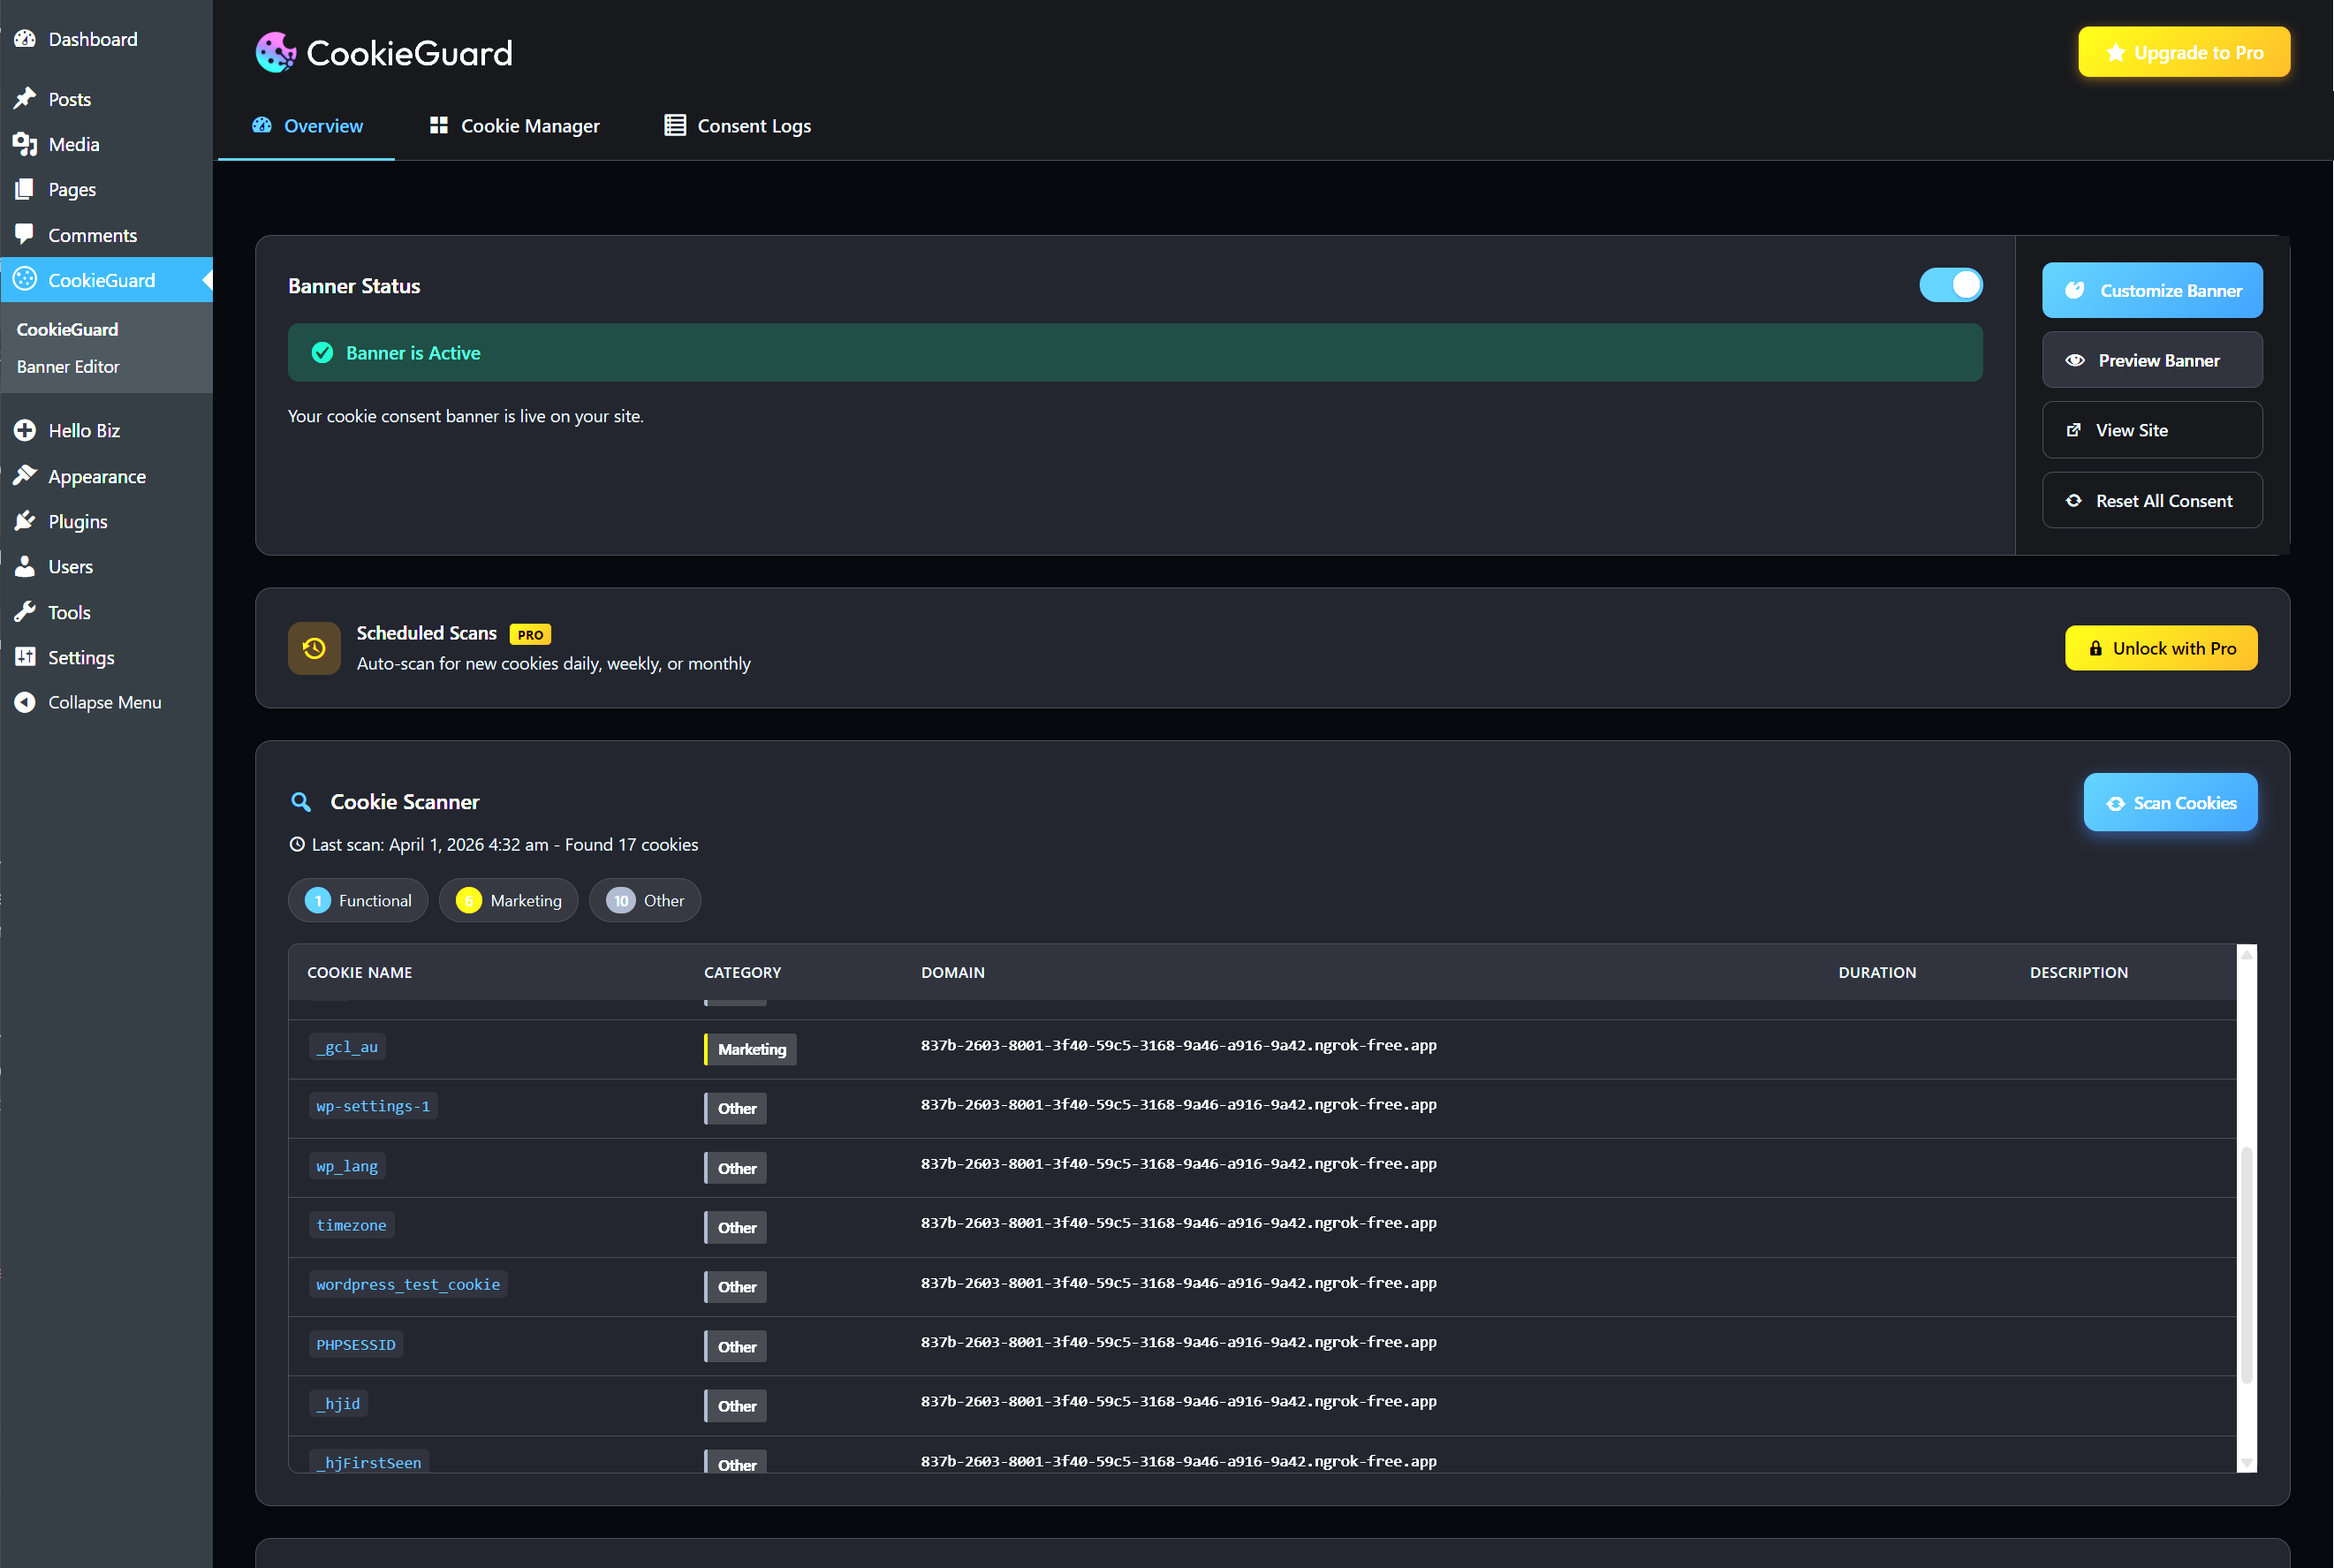Screen dimensions: 2334x1568
Task: Click the Cookie Scanner magnifier icon
Action: pyautogui.click(x=300, y=802)
